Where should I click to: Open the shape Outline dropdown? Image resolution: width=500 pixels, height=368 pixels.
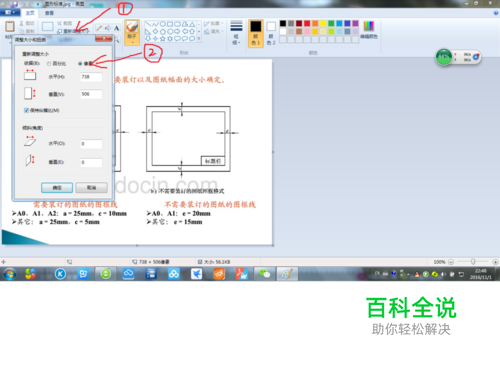tap(213, 24)
